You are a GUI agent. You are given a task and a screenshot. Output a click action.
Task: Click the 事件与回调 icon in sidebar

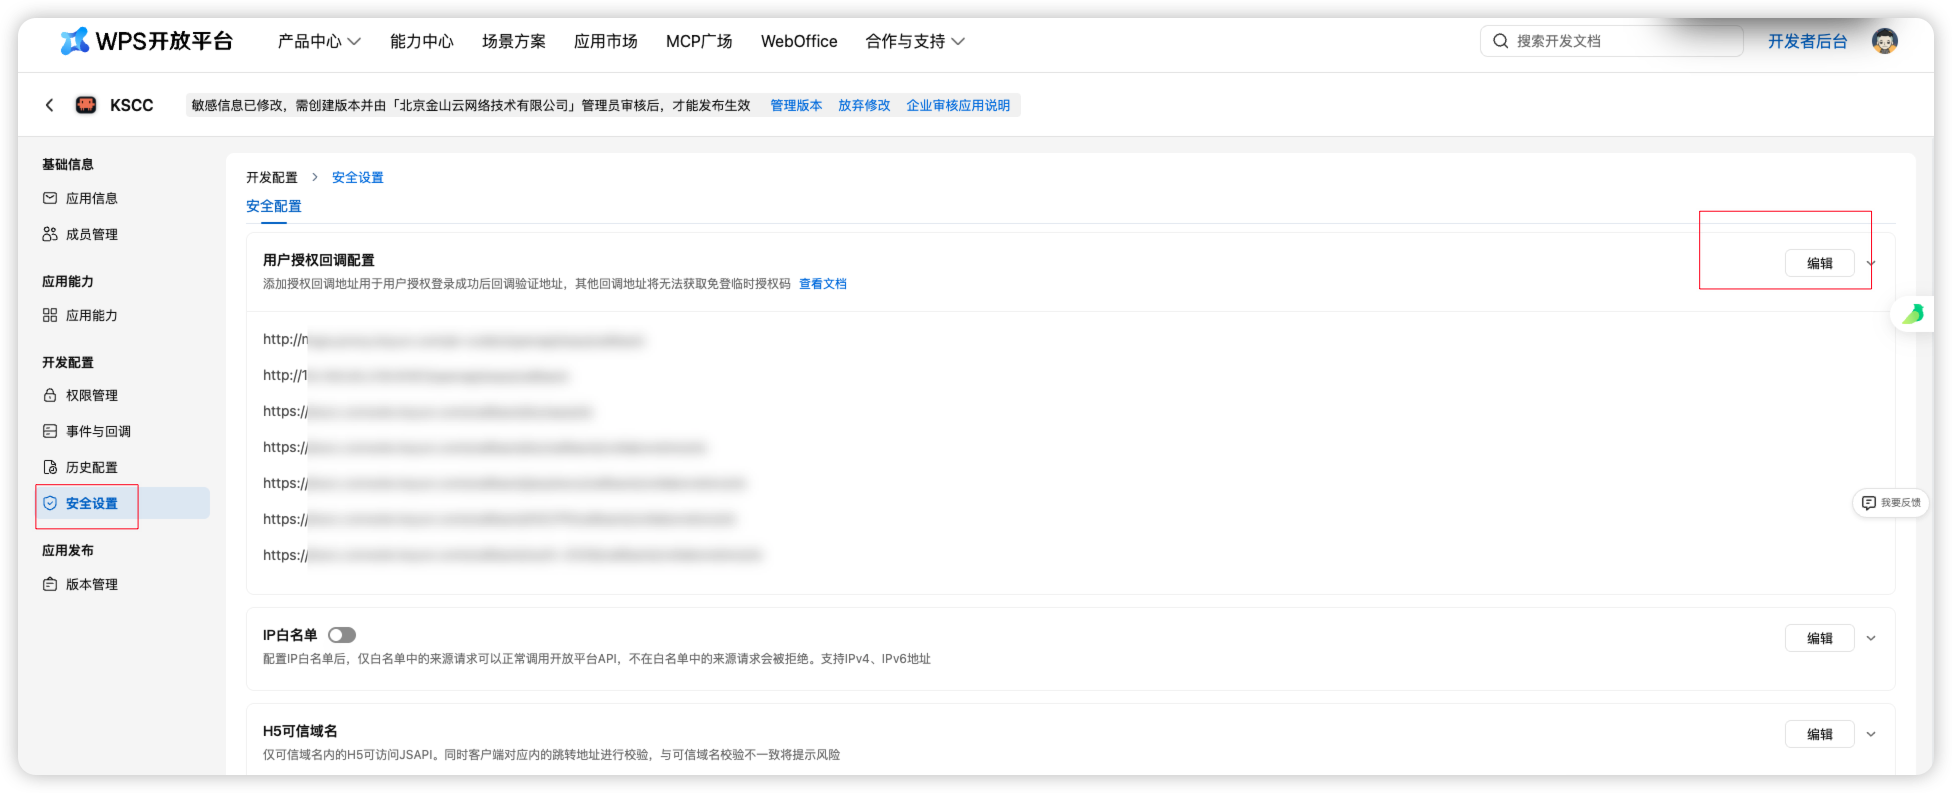(50, 431)
